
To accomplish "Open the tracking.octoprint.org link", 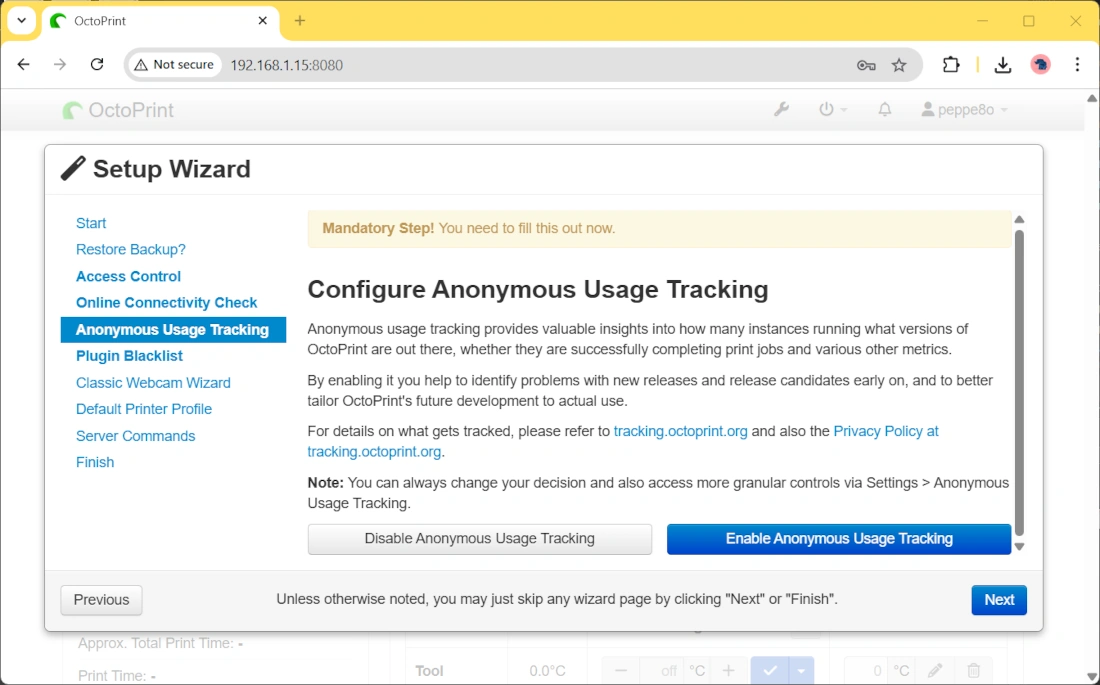I will coord(680,431).
